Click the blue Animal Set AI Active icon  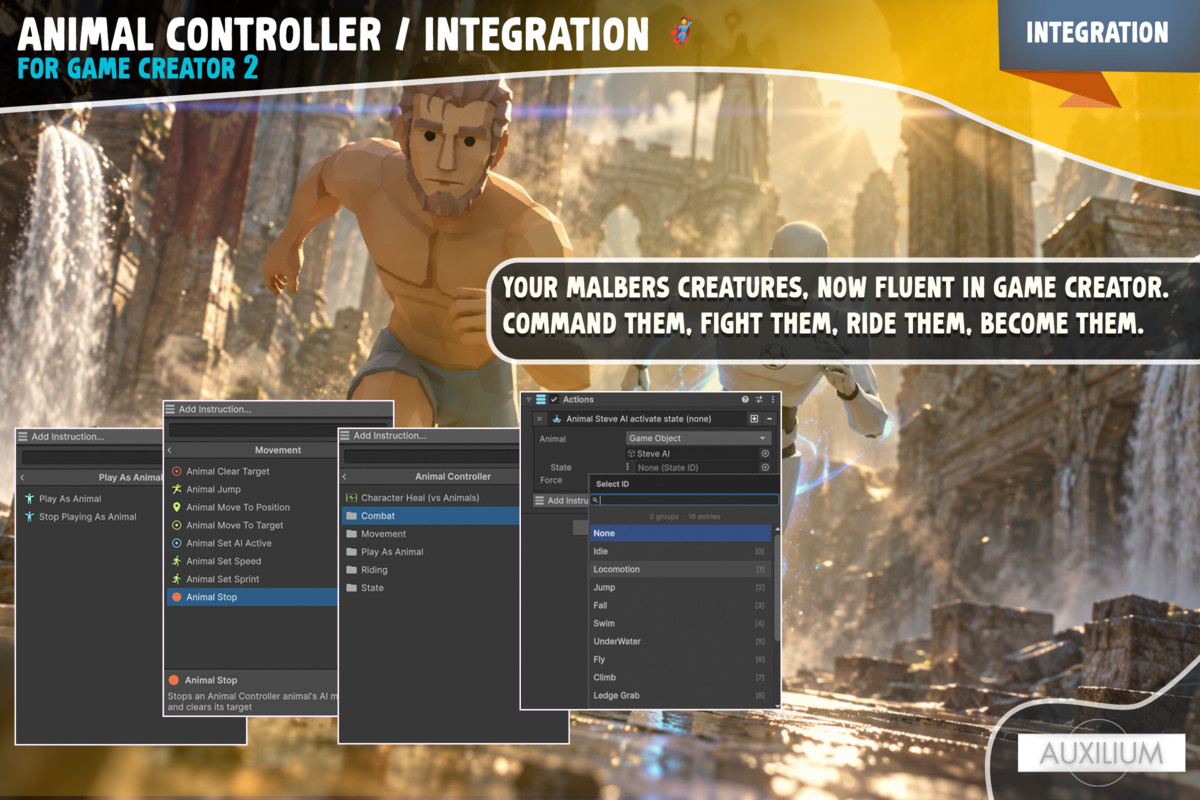point(177,543)
